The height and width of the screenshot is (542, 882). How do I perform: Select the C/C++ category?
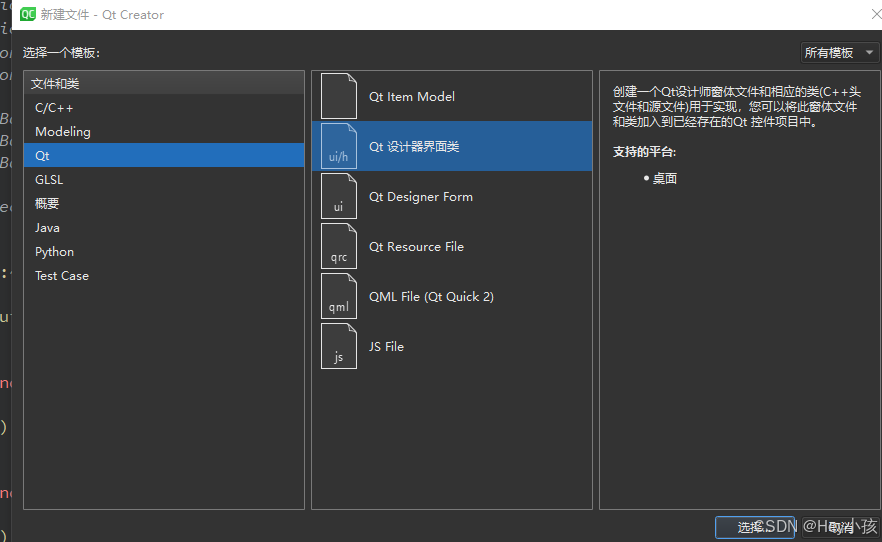pyautogui.click(x=164, y=107)
